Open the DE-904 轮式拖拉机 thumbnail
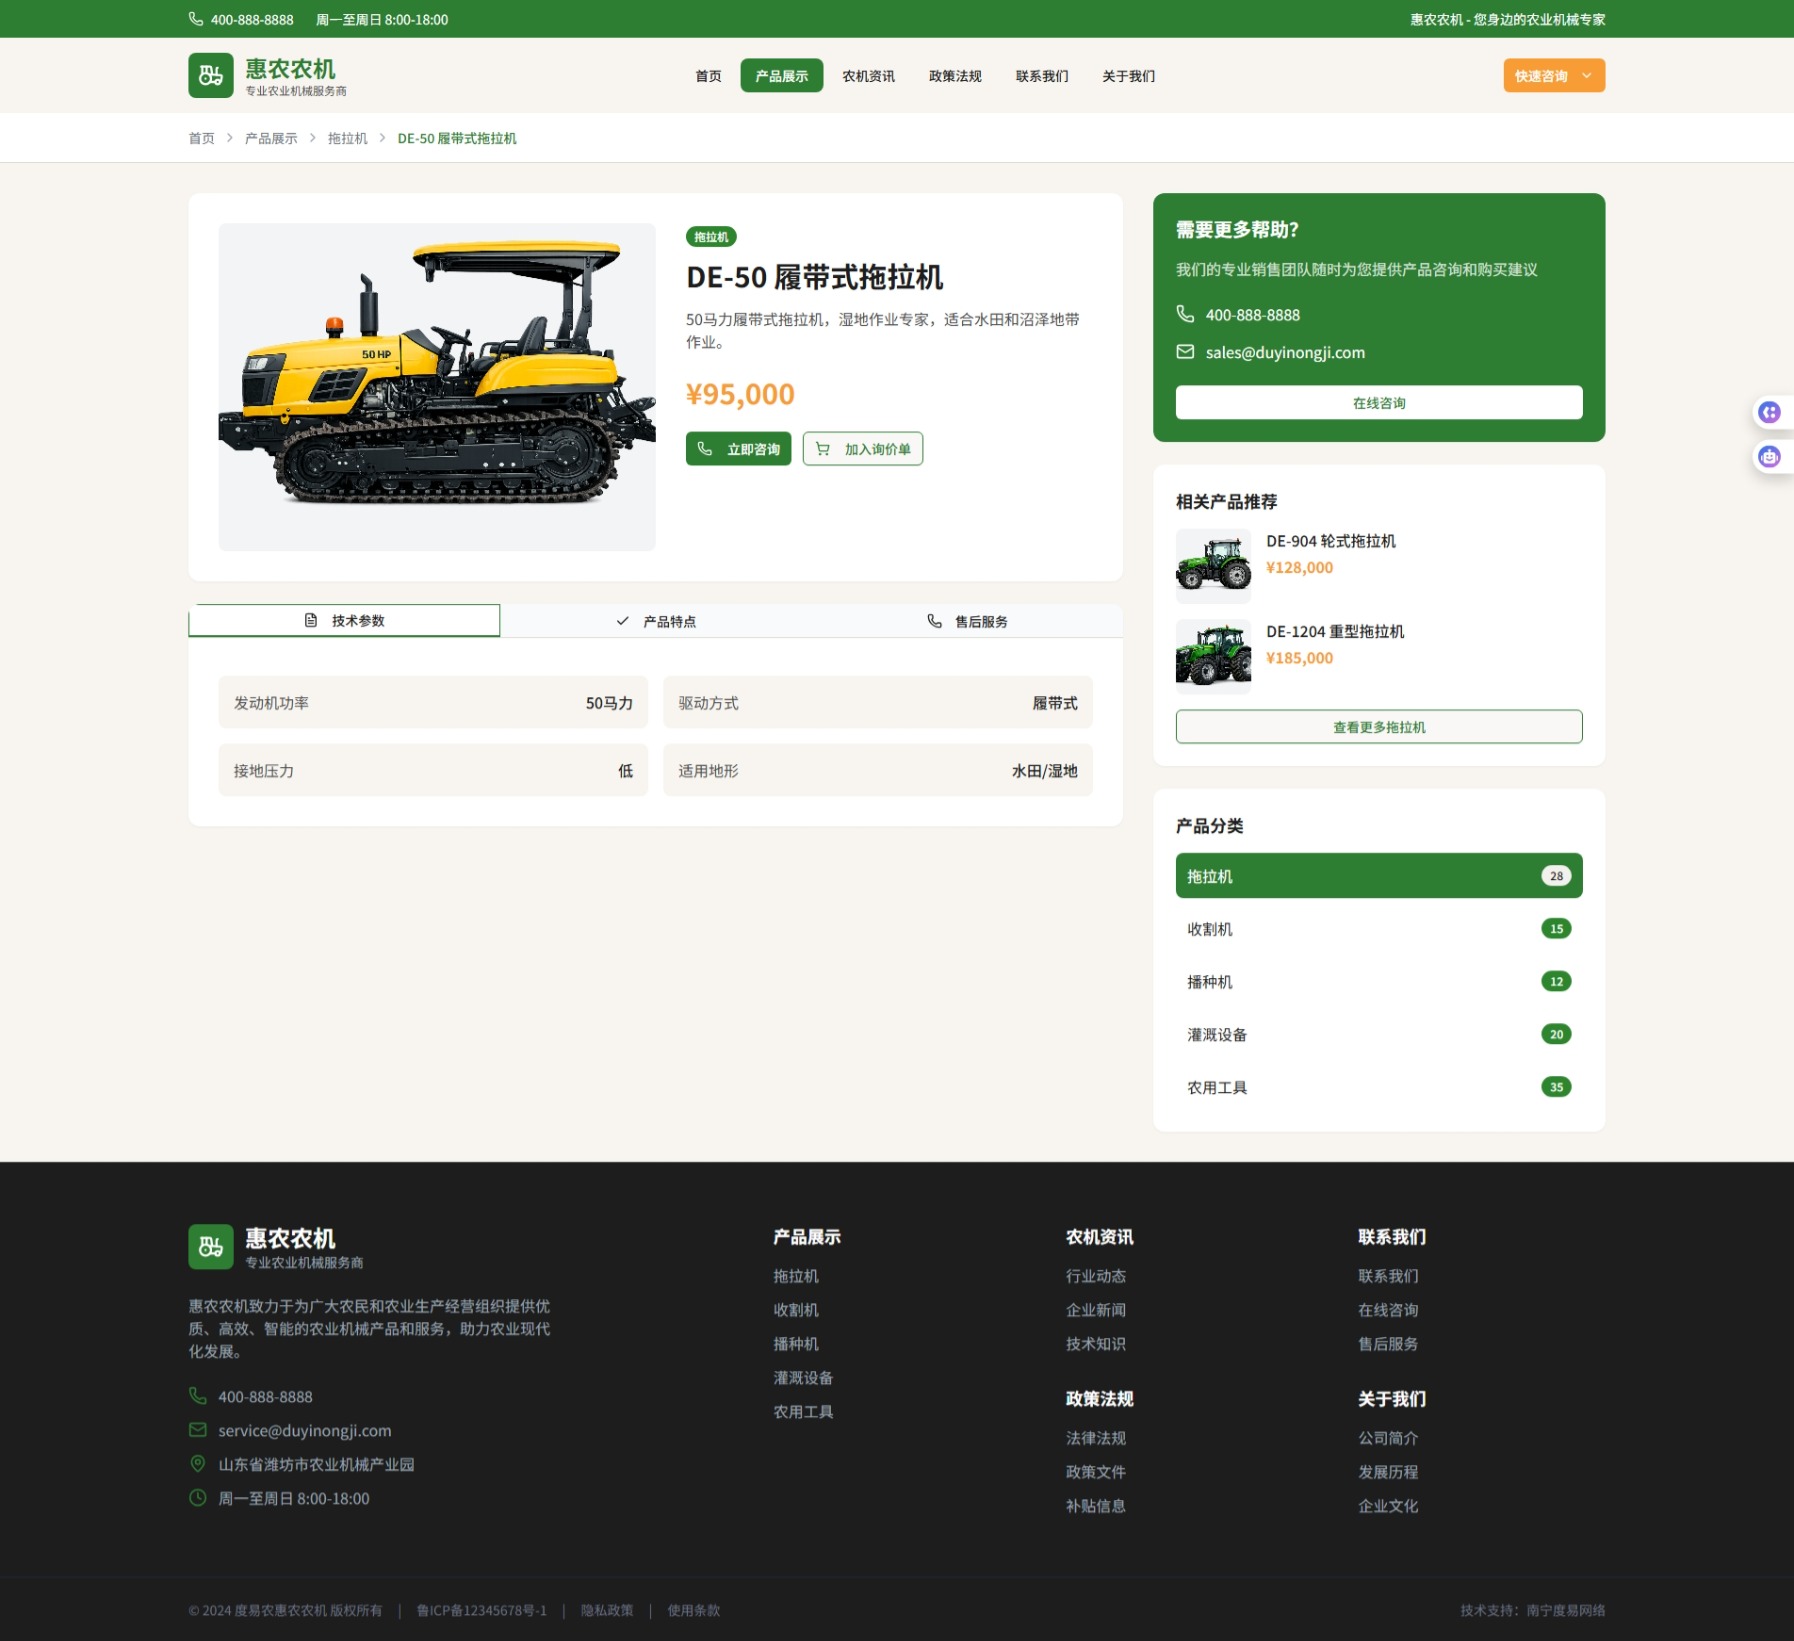This screenshot has height=1641, width=1794. (1213, 565)
